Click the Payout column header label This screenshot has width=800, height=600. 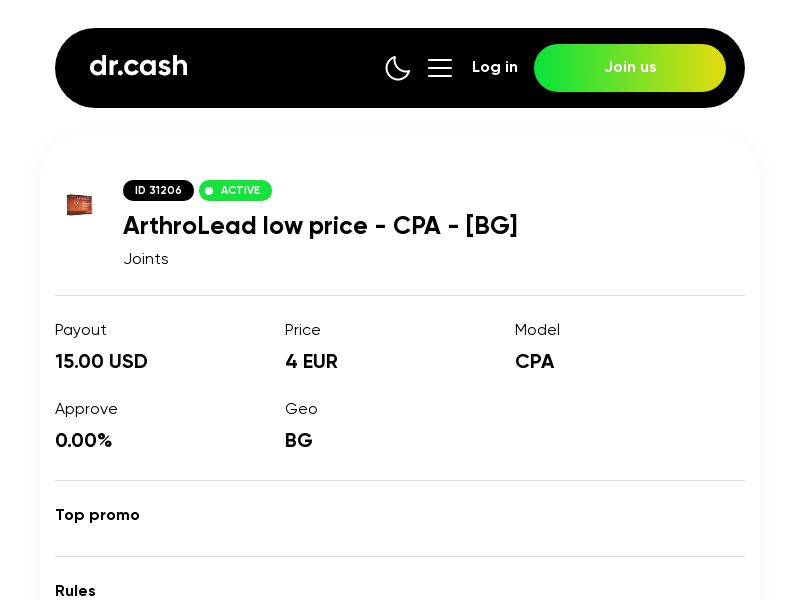tap(81, 330)
